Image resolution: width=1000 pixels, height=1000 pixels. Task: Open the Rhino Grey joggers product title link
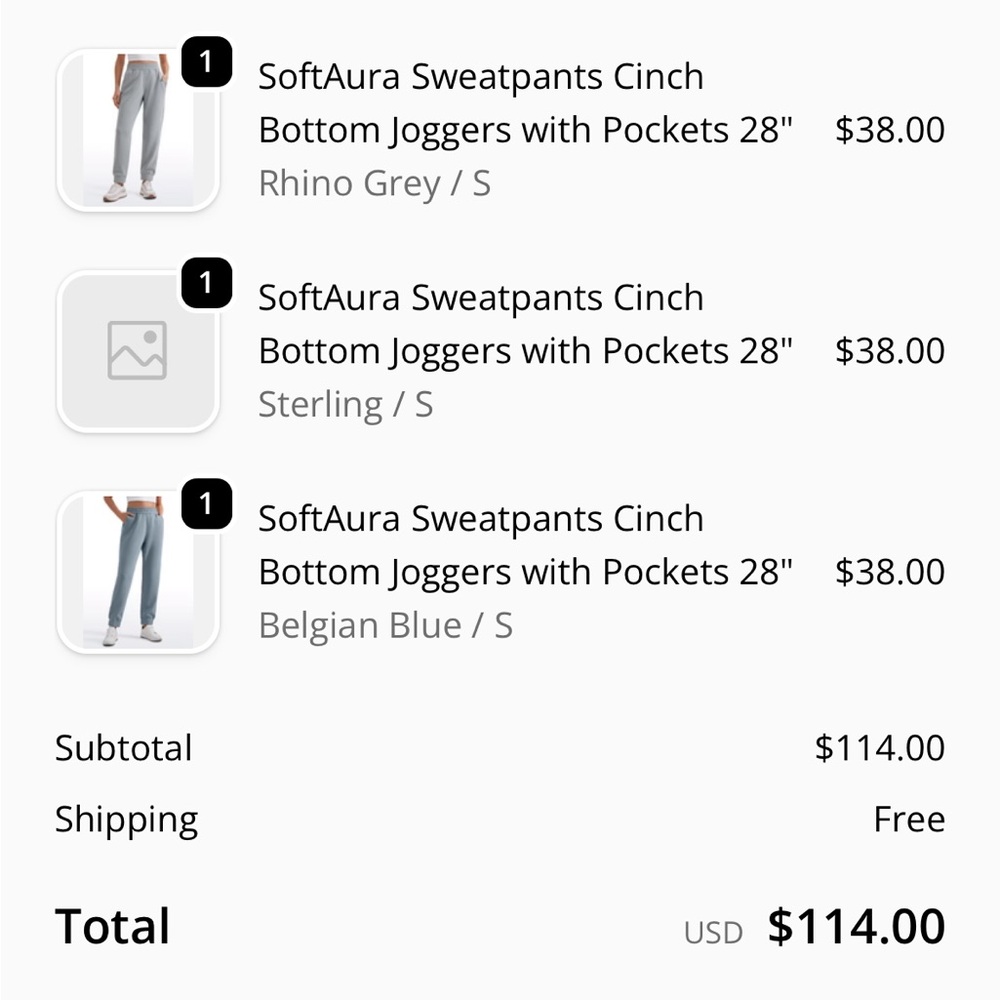pos(480,102)
